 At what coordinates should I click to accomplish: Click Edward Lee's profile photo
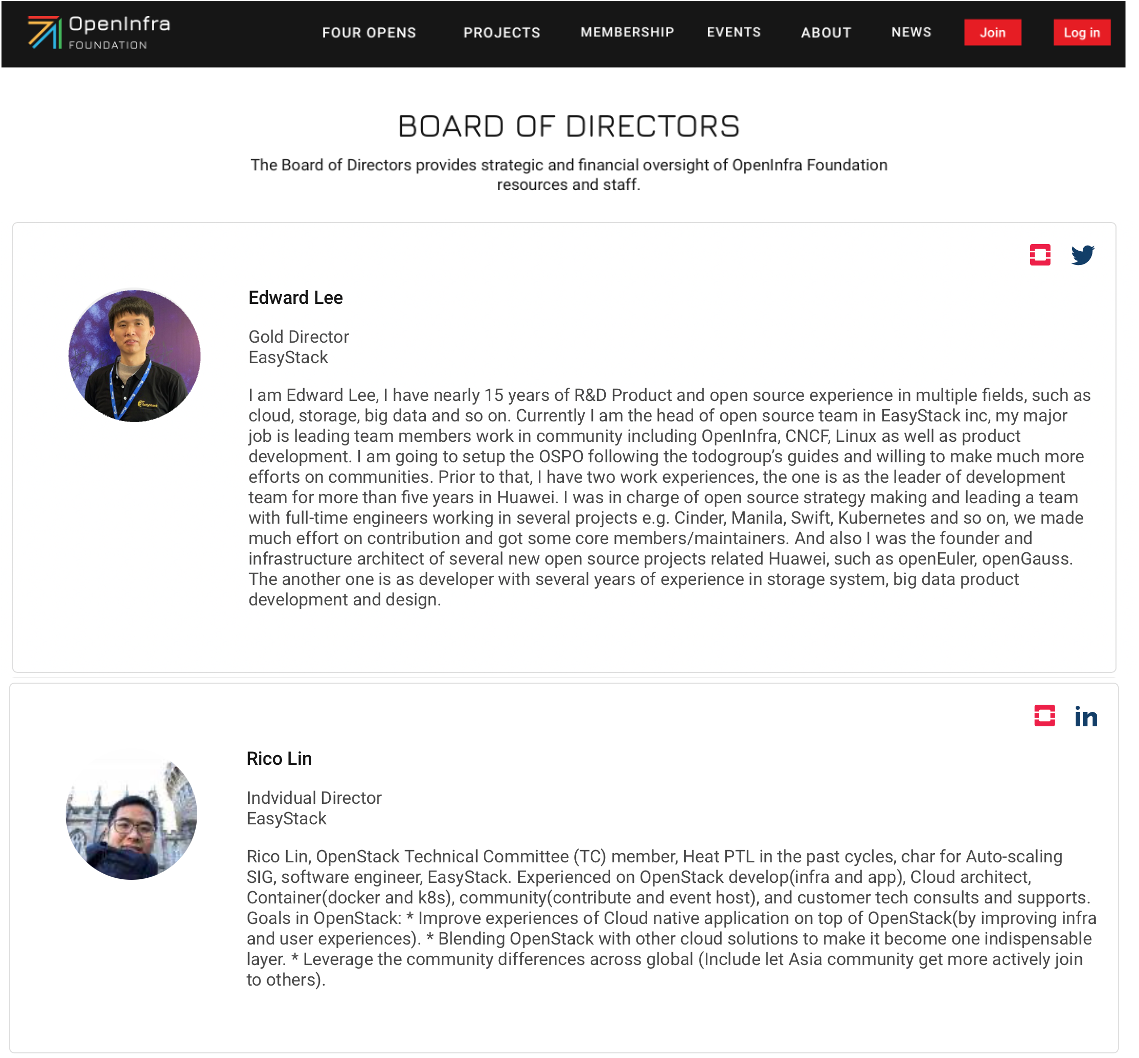pos(134,355)
